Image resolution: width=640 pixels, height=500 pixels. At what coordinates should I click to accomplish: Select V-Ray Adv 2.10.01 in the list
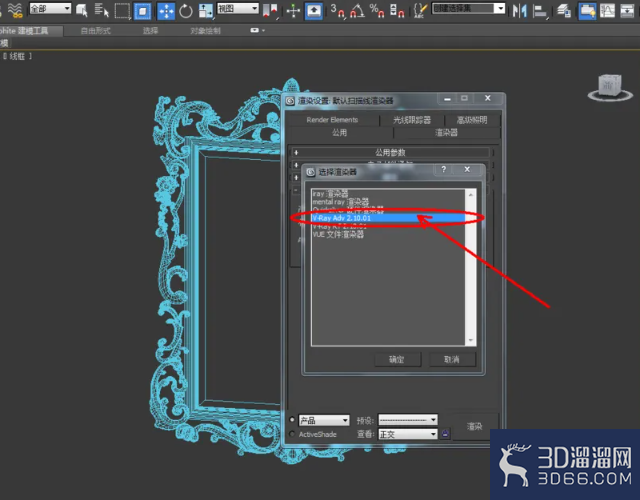pyautogui.click(x=388, y=218)
